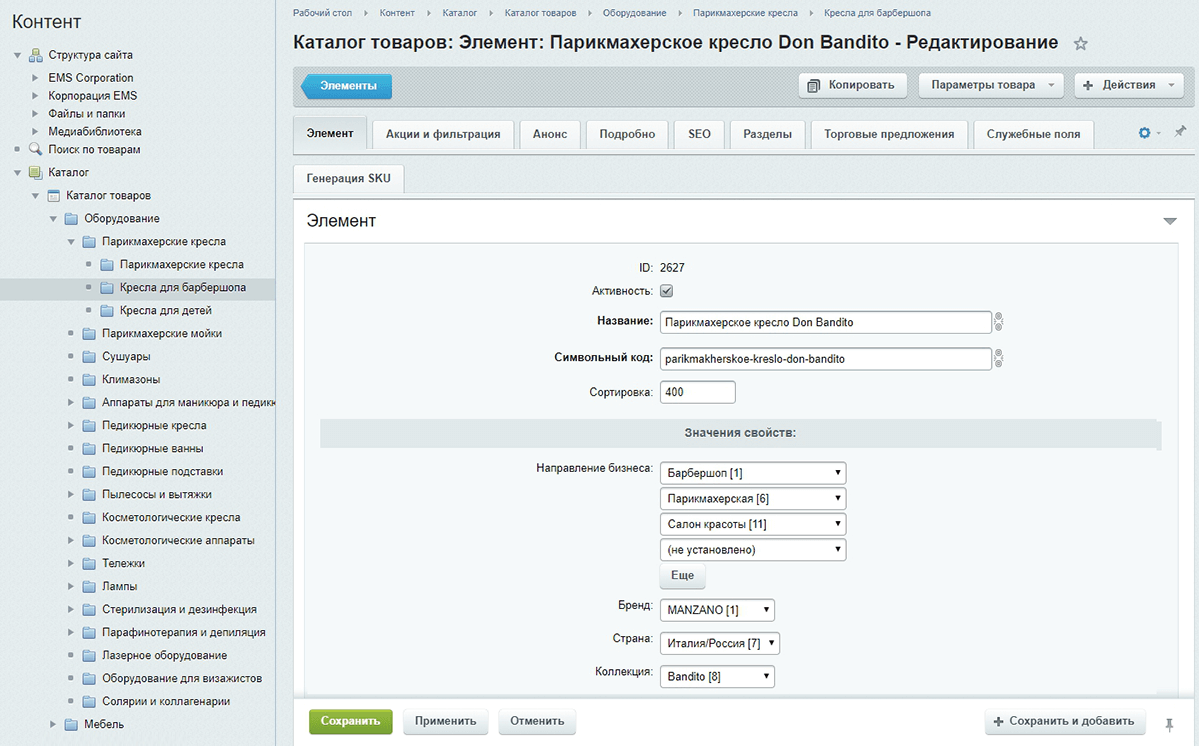
Task: Expand EMS Corporation tree node
Action: pos(34,77)
